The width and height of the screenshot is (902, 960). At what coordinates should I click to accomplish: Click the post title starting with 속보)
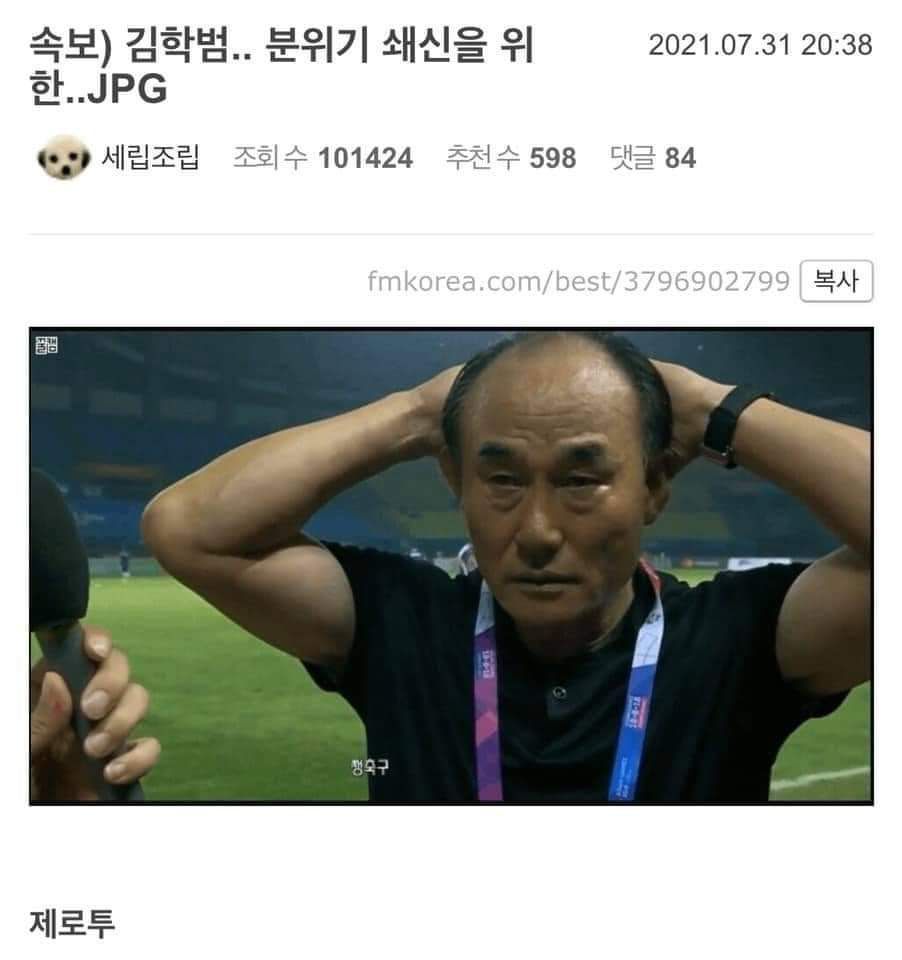click(282, 67)
